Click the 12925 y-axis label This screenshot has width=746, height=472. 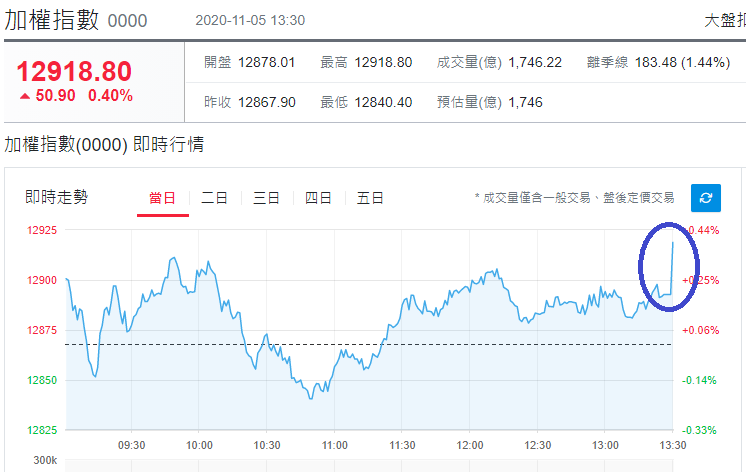42,230
